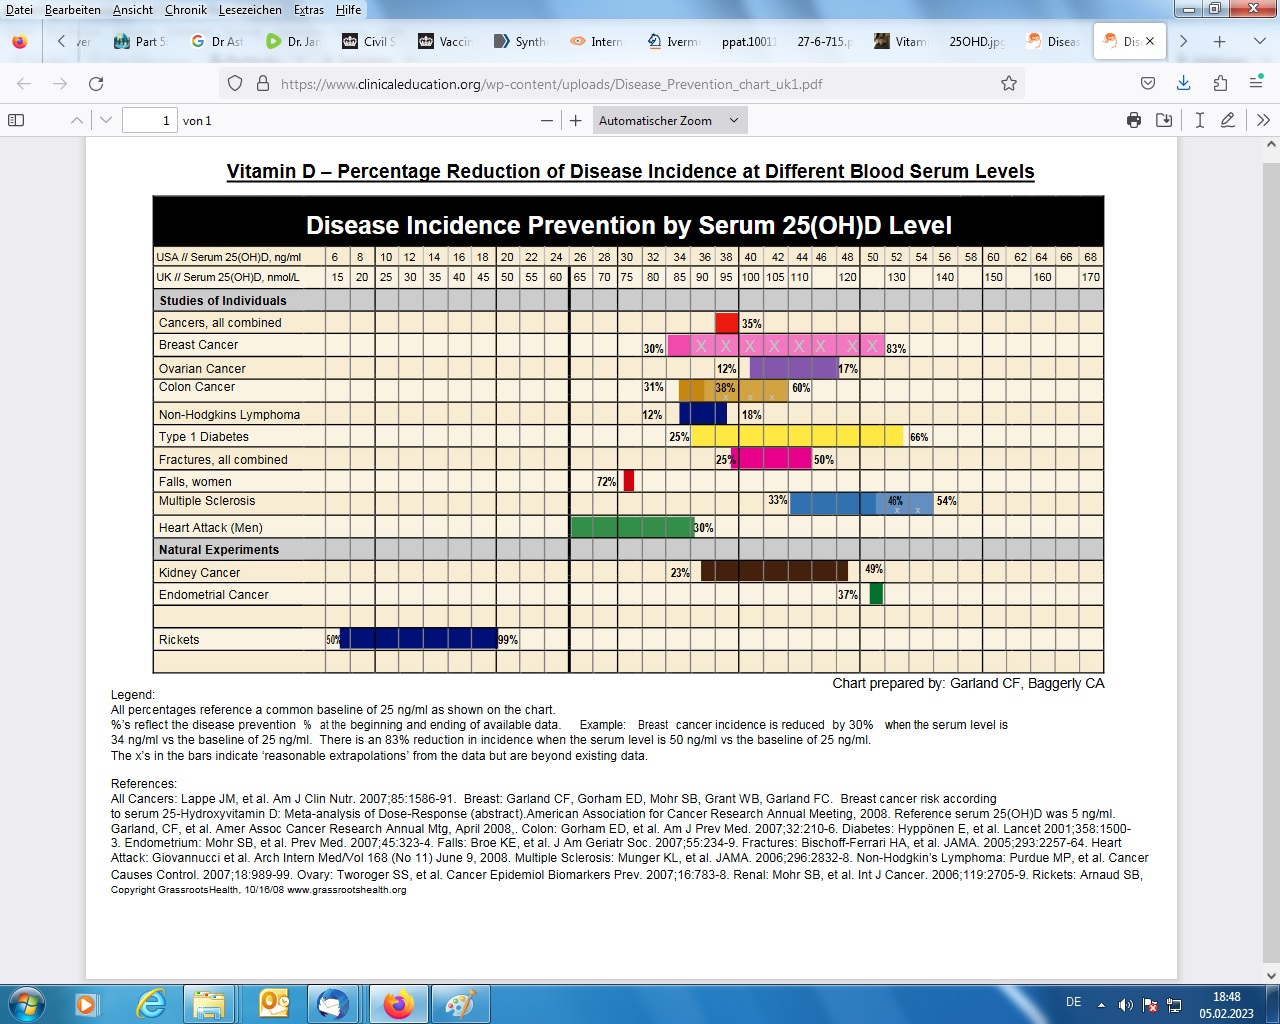The height and width of the screenshot is (1024, 1280).
Task: Go to previous PDF page arrow
Action: tap(77, 120)
